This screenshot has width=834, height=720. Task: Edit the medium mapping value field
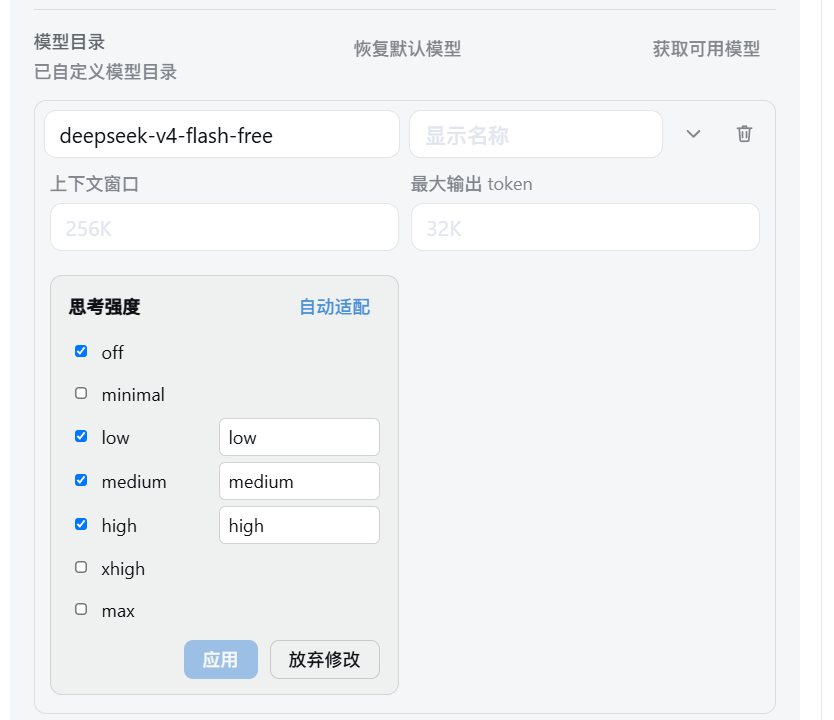[x=299, y=481]
